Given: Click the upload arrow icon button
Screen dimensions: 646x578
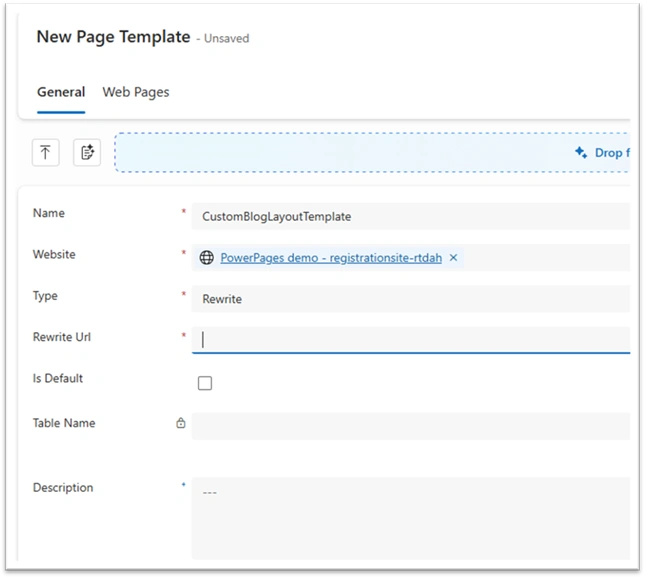Looking at the screenshot, I should coord(45,152).
